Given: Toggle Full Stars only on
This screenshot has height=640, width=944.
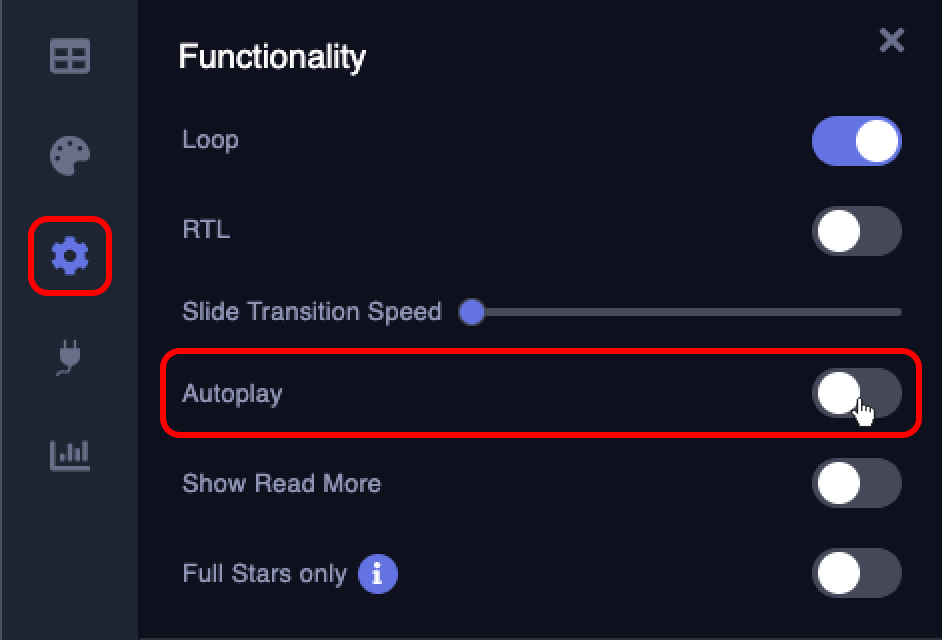Looking at the screenshot, I should coord(857,573).
